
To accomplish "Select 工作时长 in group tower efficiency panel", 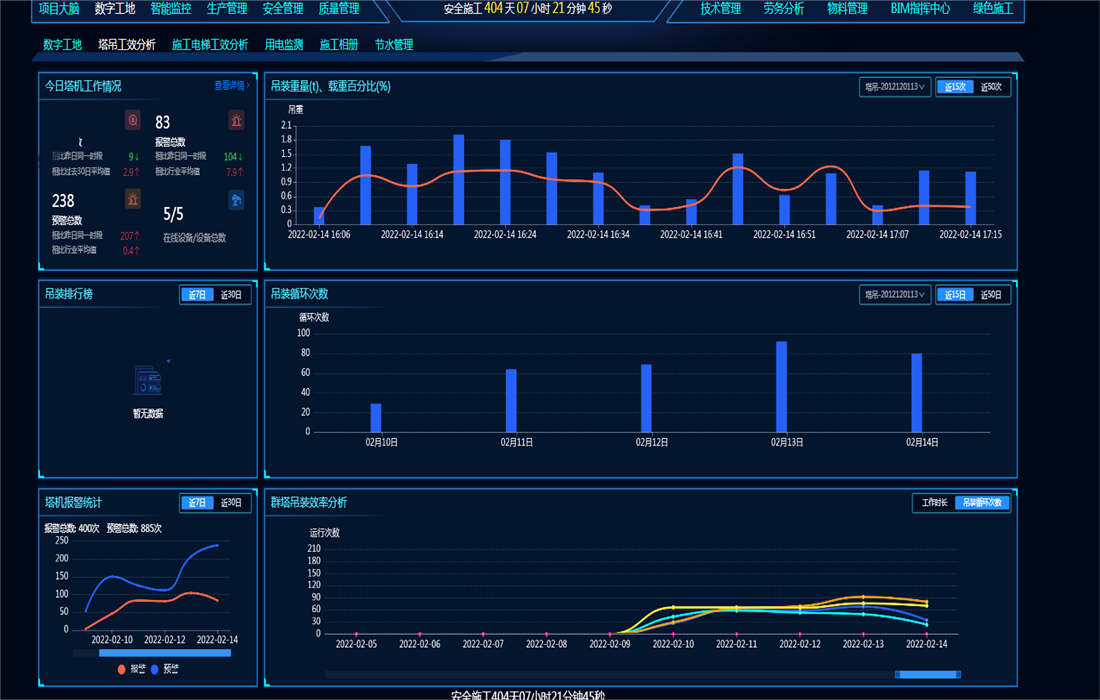I will click(x=934, y=503).
